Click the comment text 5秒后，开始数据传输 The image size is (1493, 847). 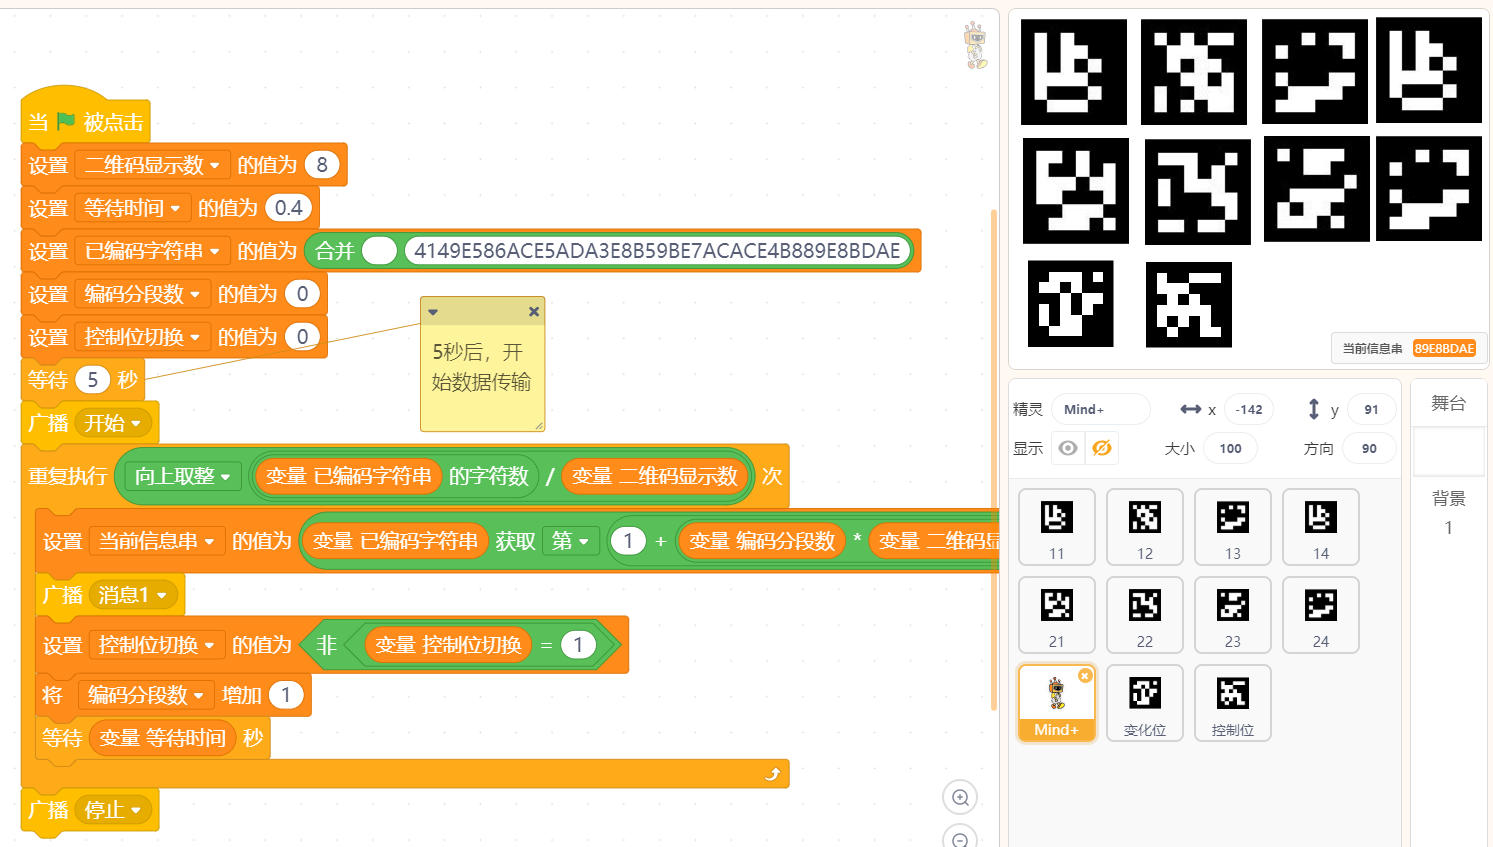482,367
